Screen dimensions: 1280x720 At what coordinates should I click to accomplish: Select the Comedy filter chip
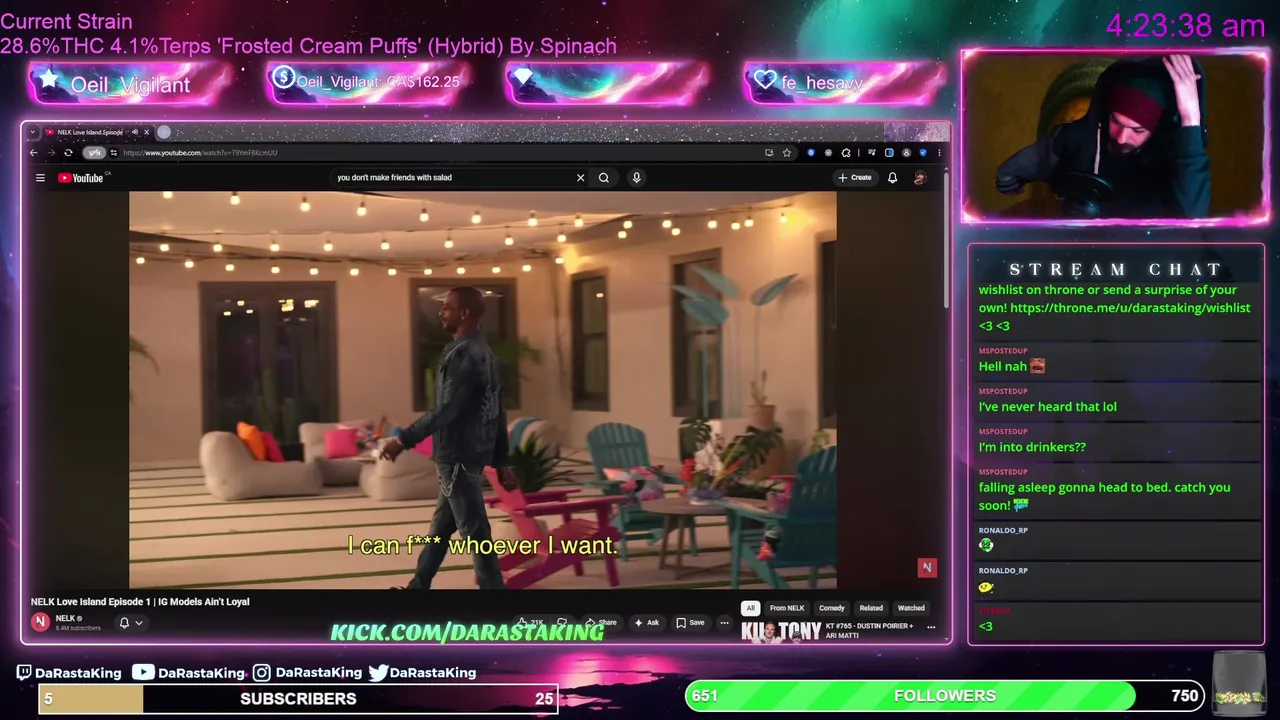tap(832, 608)
